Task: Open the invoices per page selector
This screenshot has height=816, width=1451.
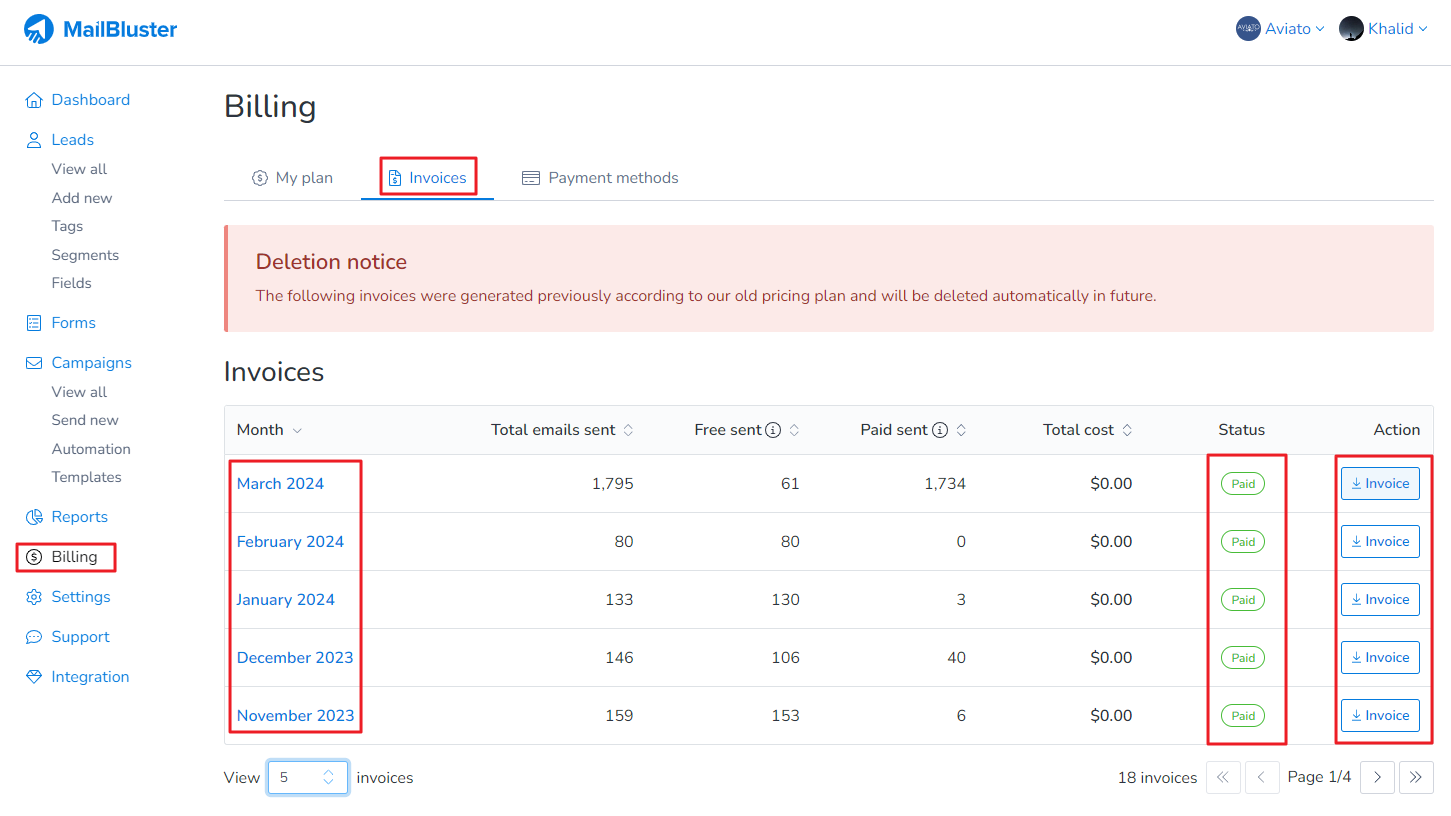Action: [307, 777]
